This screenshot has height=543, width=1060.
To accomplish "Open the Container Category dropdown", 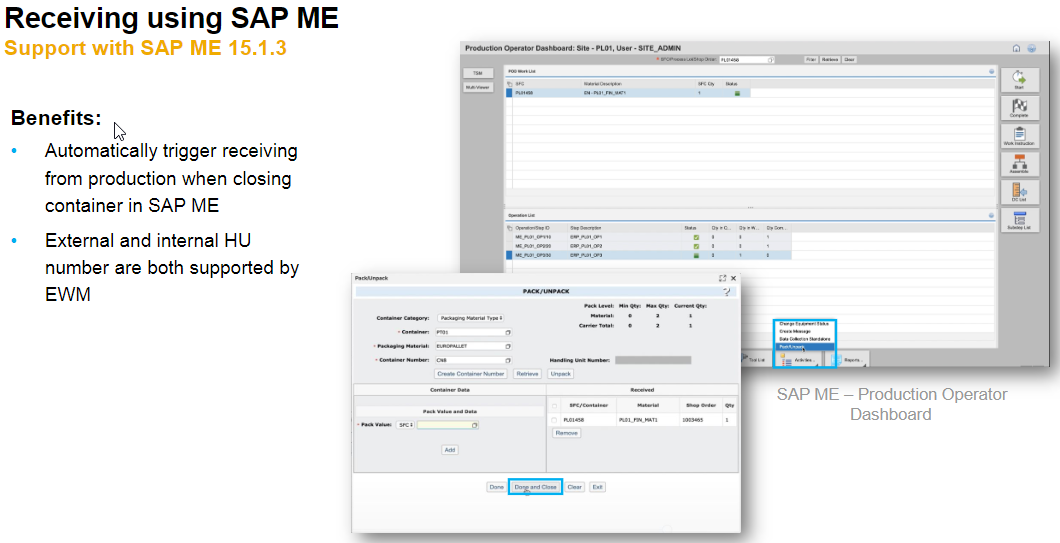I will (x=470, y=317).
